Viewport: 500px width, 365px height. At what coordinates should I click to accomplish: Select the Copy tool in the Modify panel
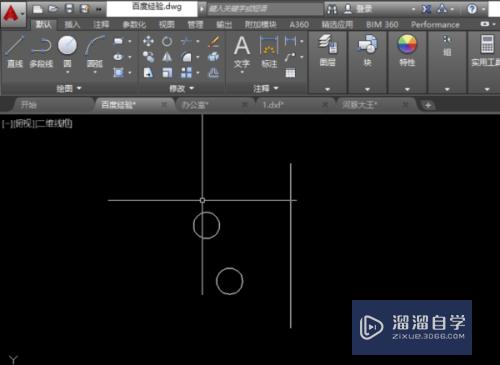pos(148,57)
